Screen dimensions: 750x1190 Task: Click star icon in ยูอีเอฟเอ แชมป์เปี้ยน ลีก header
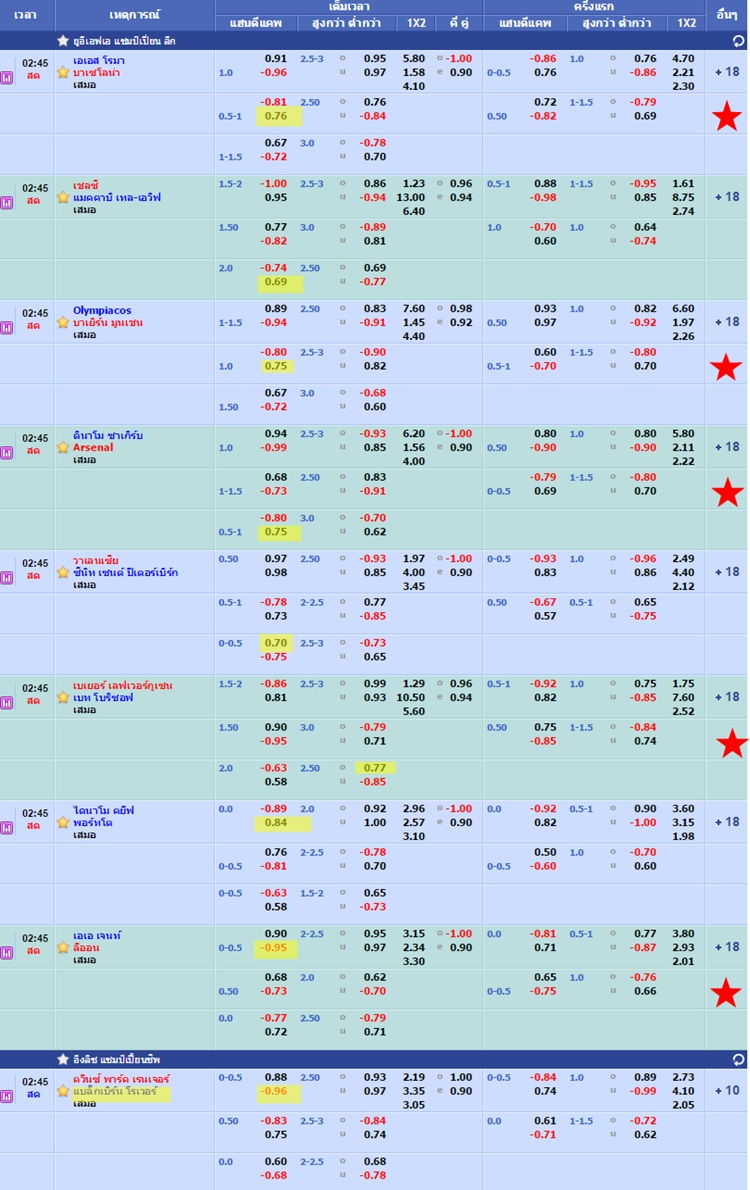(63, 41)
